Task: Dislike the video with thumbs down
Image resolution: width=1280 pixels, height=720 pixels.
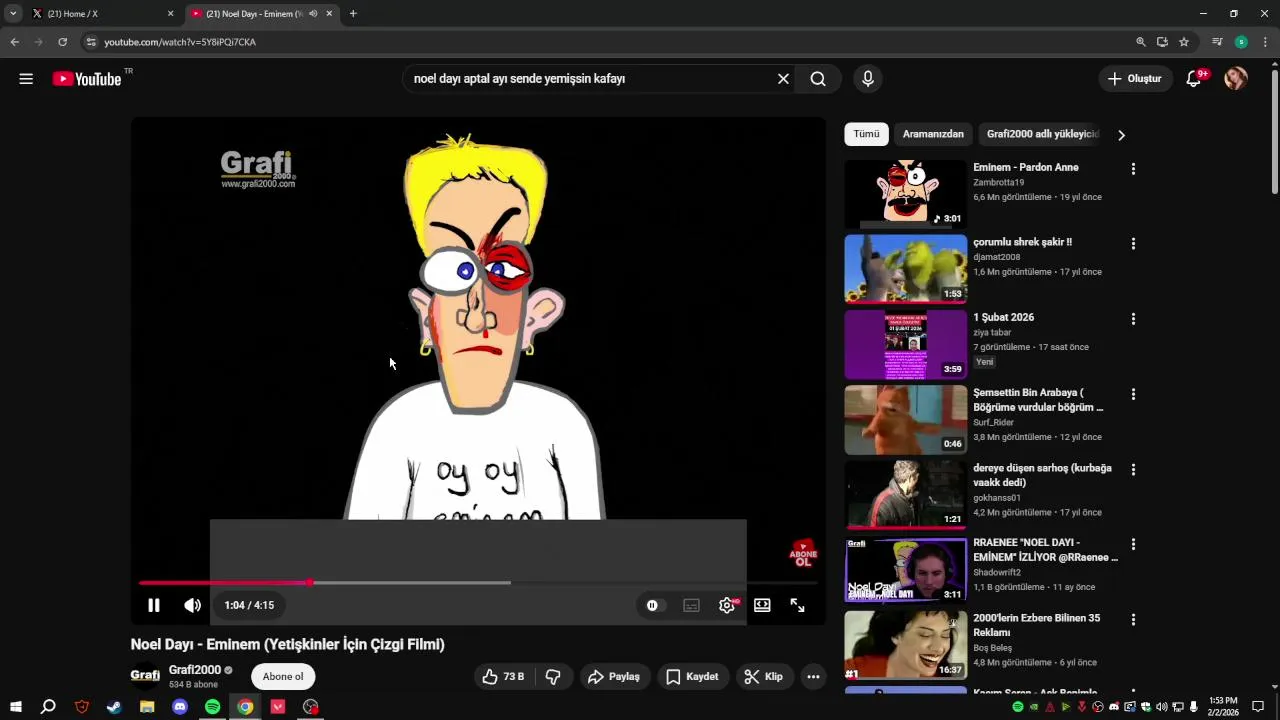Action: point(552,677)
